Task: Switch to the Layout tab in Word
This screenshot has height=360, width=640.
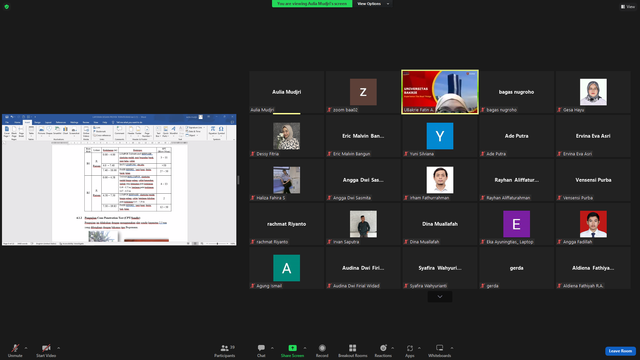Action: click(x=48, y=122)
